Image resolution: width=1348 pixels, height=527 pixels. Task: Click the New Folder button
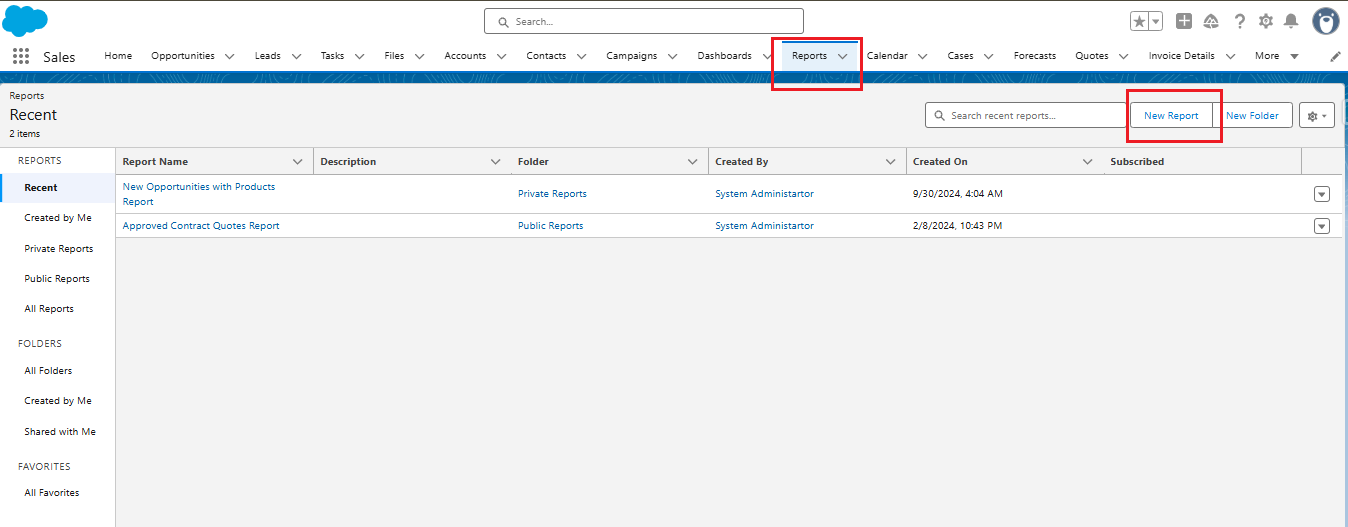(x=1252, y=116)
